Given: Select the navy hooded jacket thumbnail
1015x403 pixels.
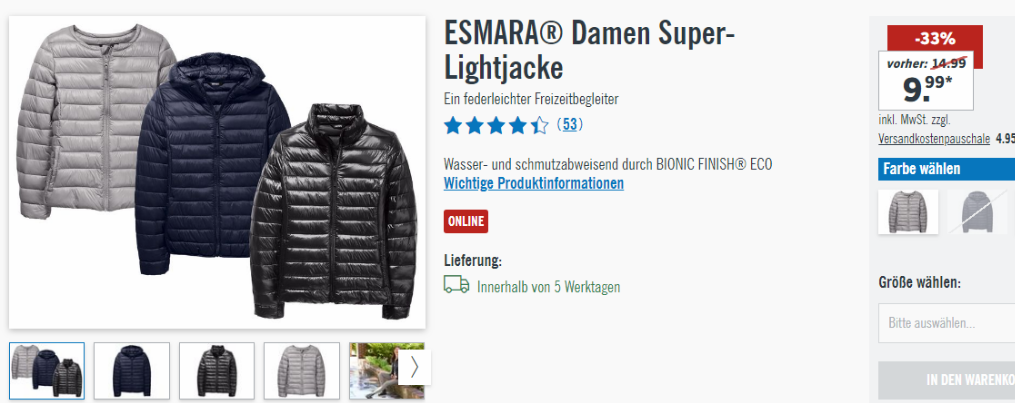Looking at the screenshot, I should 132,370.
